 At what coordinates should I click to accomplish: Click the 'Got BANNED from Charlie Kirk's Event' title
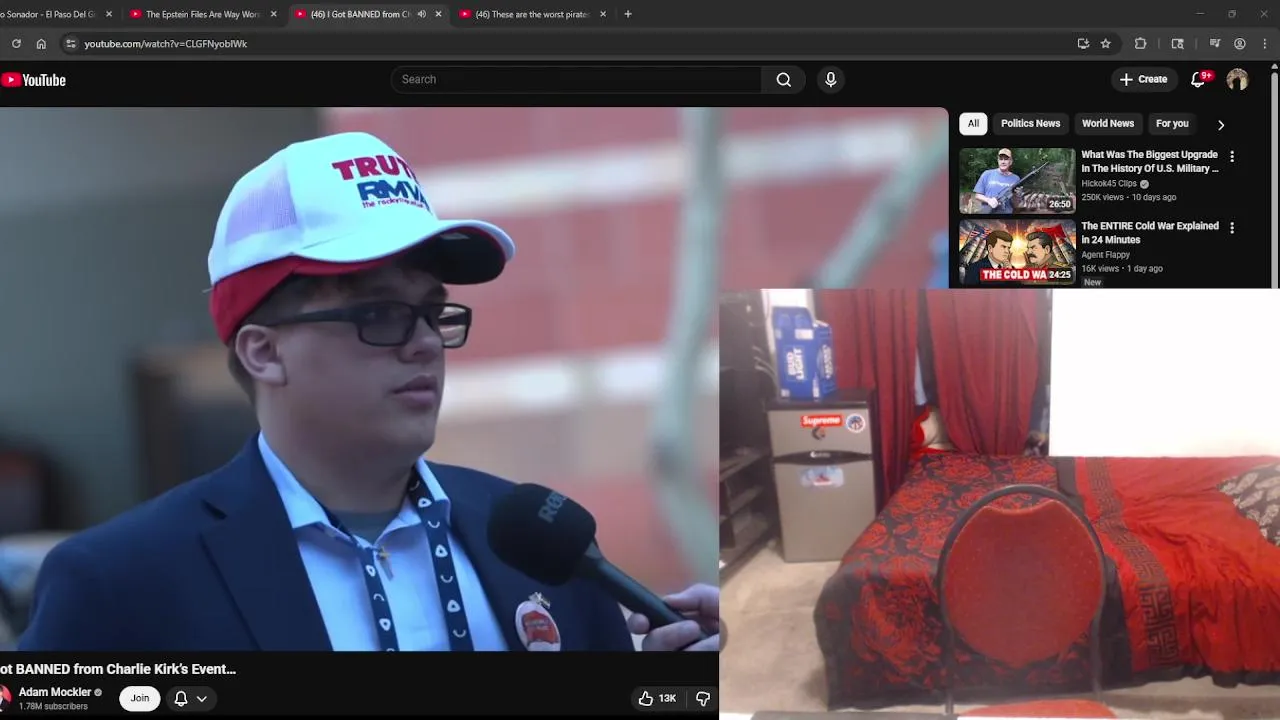pos(118,669)
